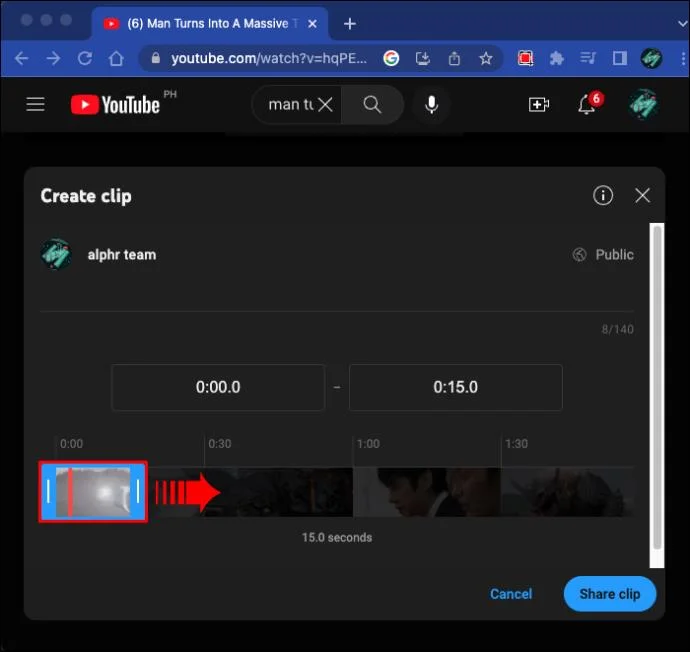This screenshot has width=690, height=652.
Task: Reload the current page
Action: pyautogui.click(x=85, y=58)
